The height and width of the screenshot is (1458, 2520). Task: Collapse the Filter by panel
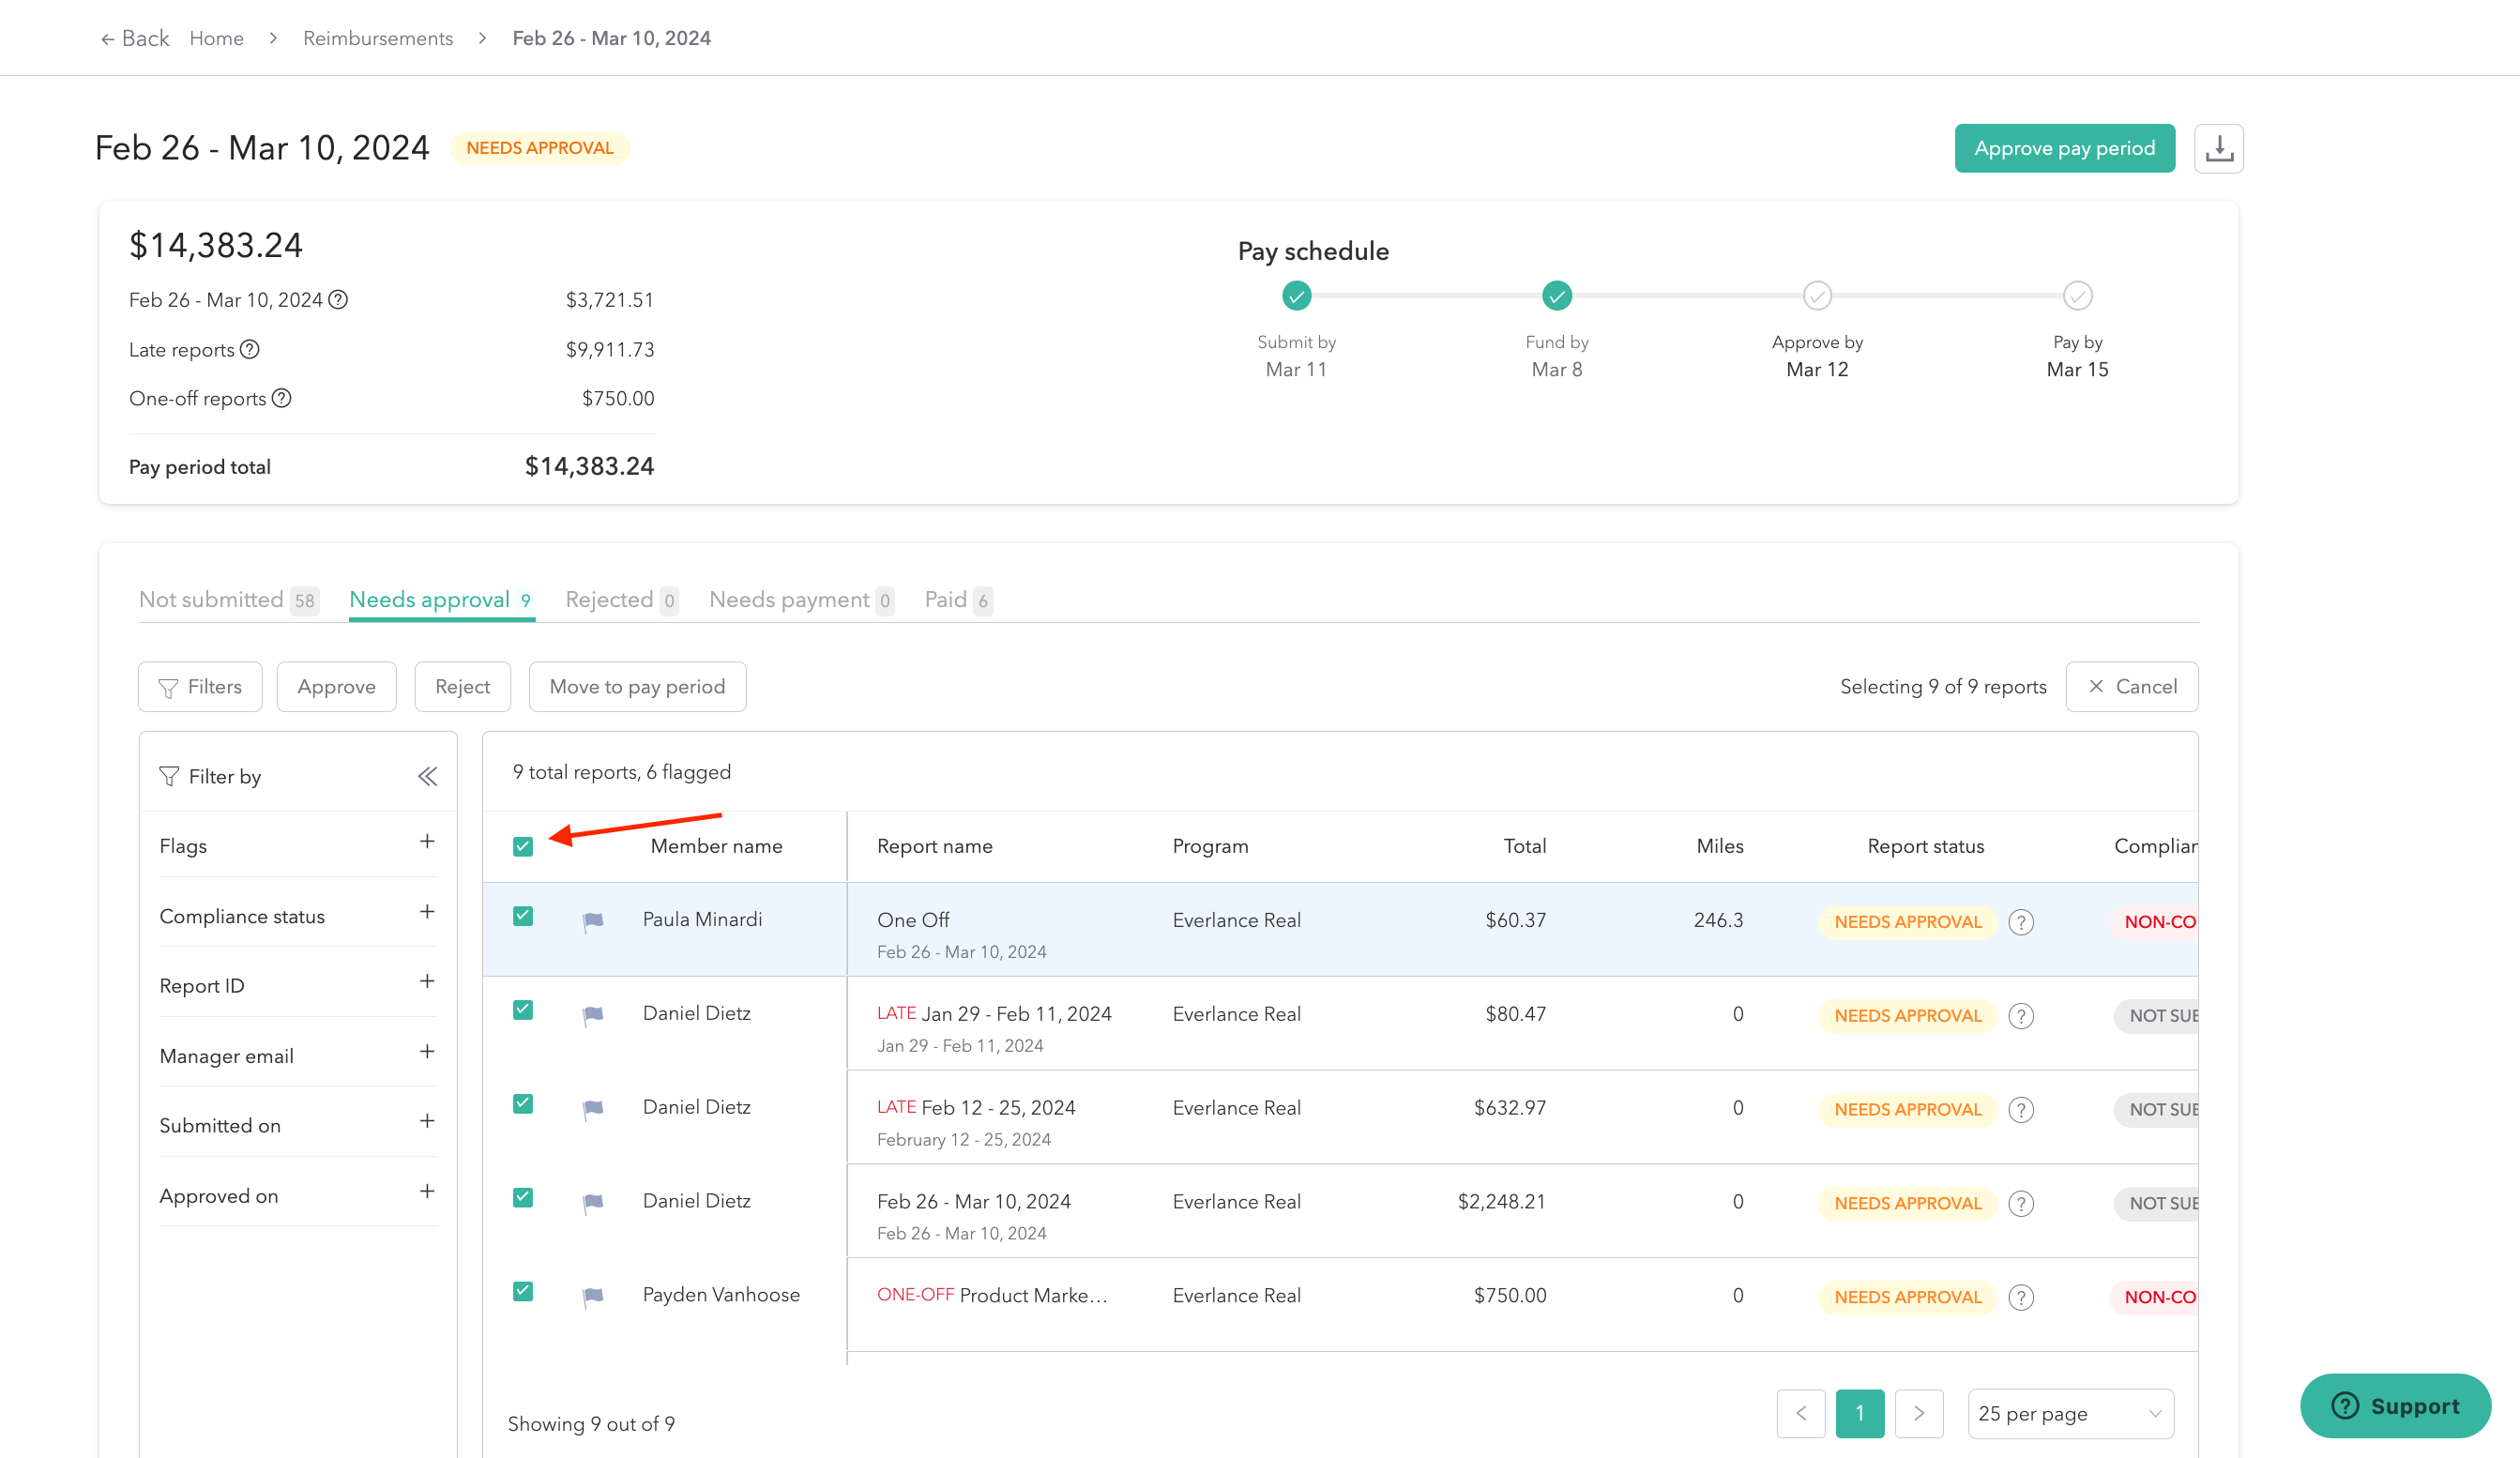[x=427, y=776]
